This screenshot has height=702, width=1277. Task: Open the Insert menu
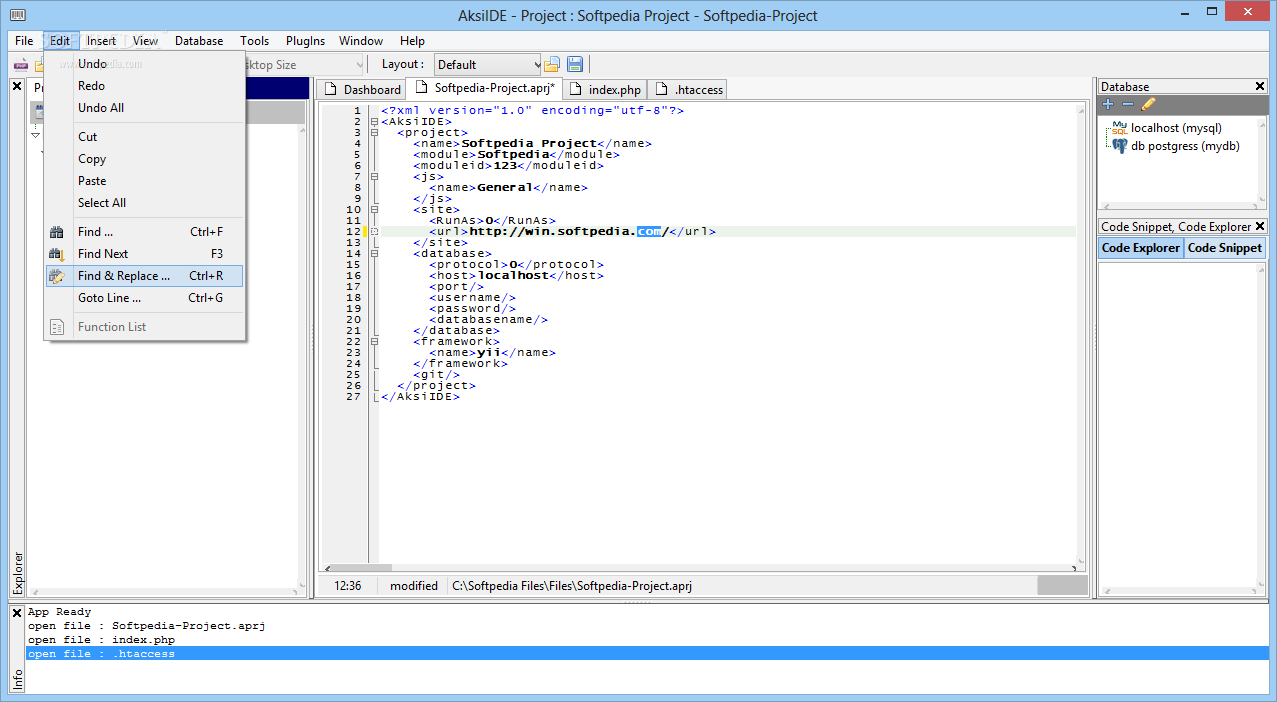(x=101, y=41)
